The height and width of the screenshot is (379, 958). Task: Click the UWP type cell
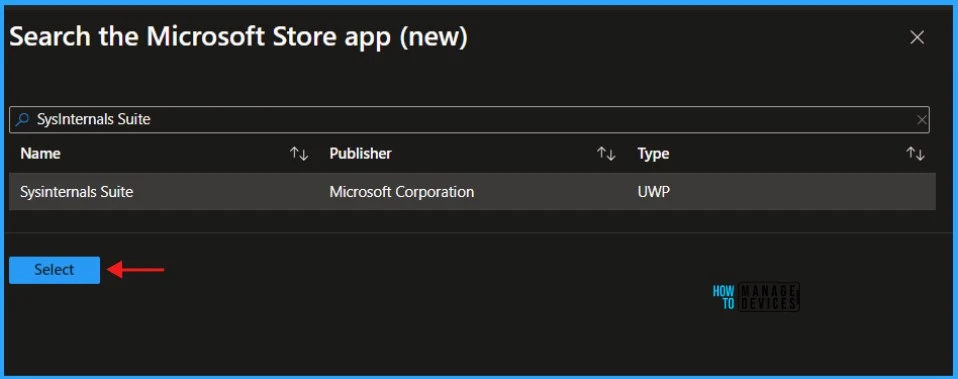tap(654, 192)
